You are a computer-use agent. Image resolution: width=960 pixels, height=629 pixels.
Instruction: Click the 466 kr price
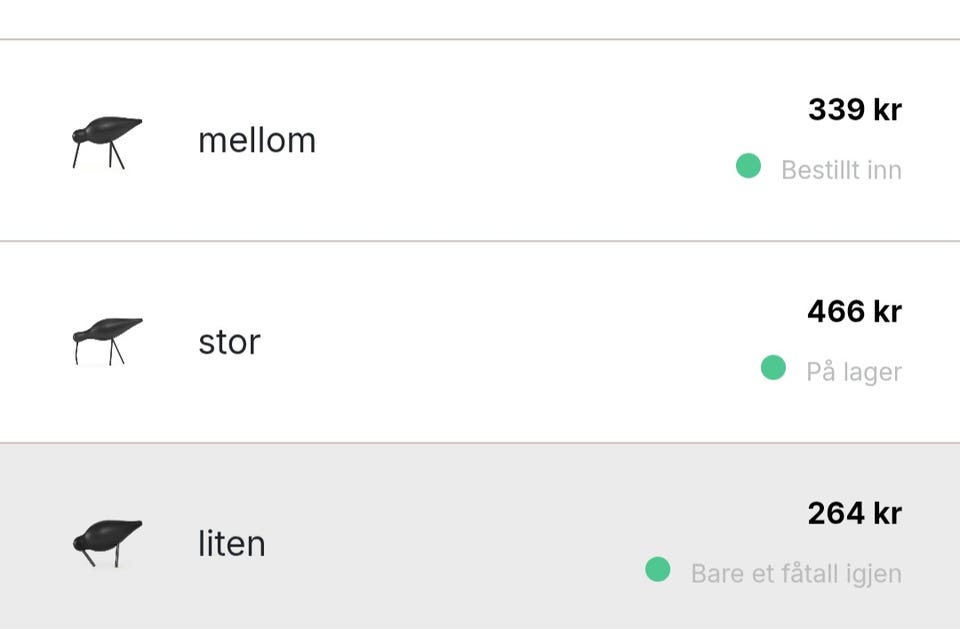pos(854,311)
